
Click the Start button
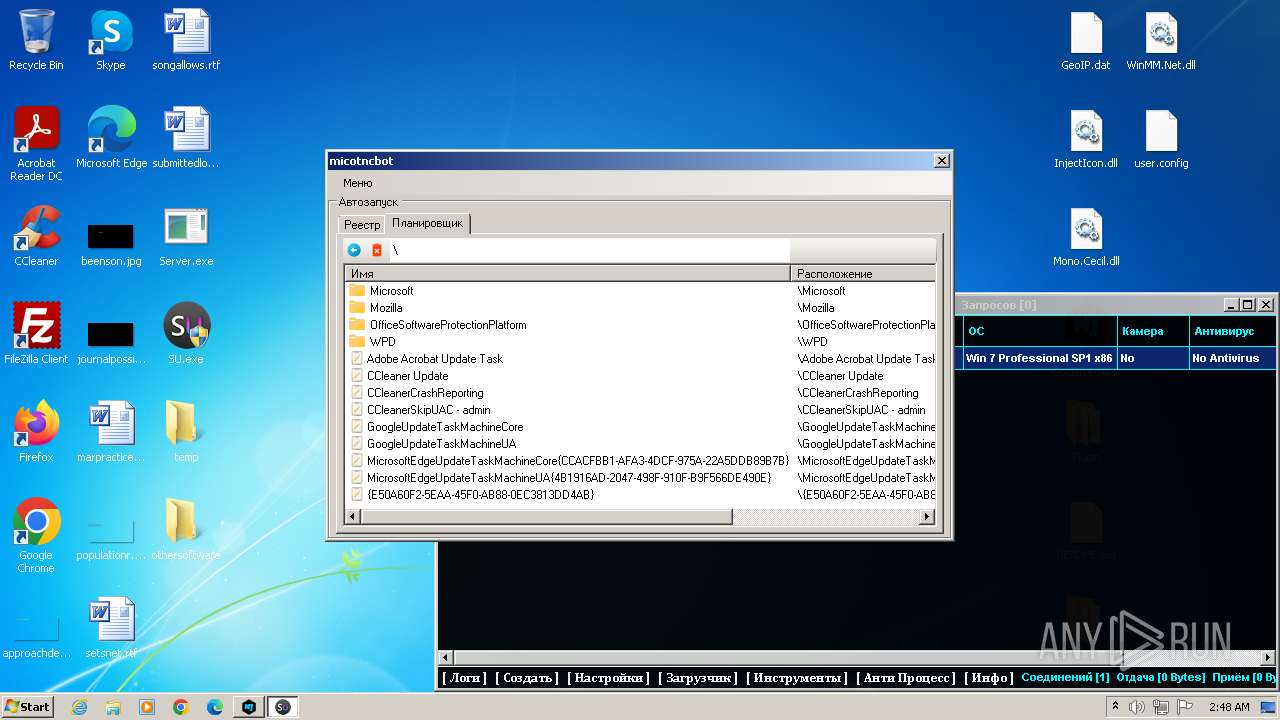click(27, 706)
